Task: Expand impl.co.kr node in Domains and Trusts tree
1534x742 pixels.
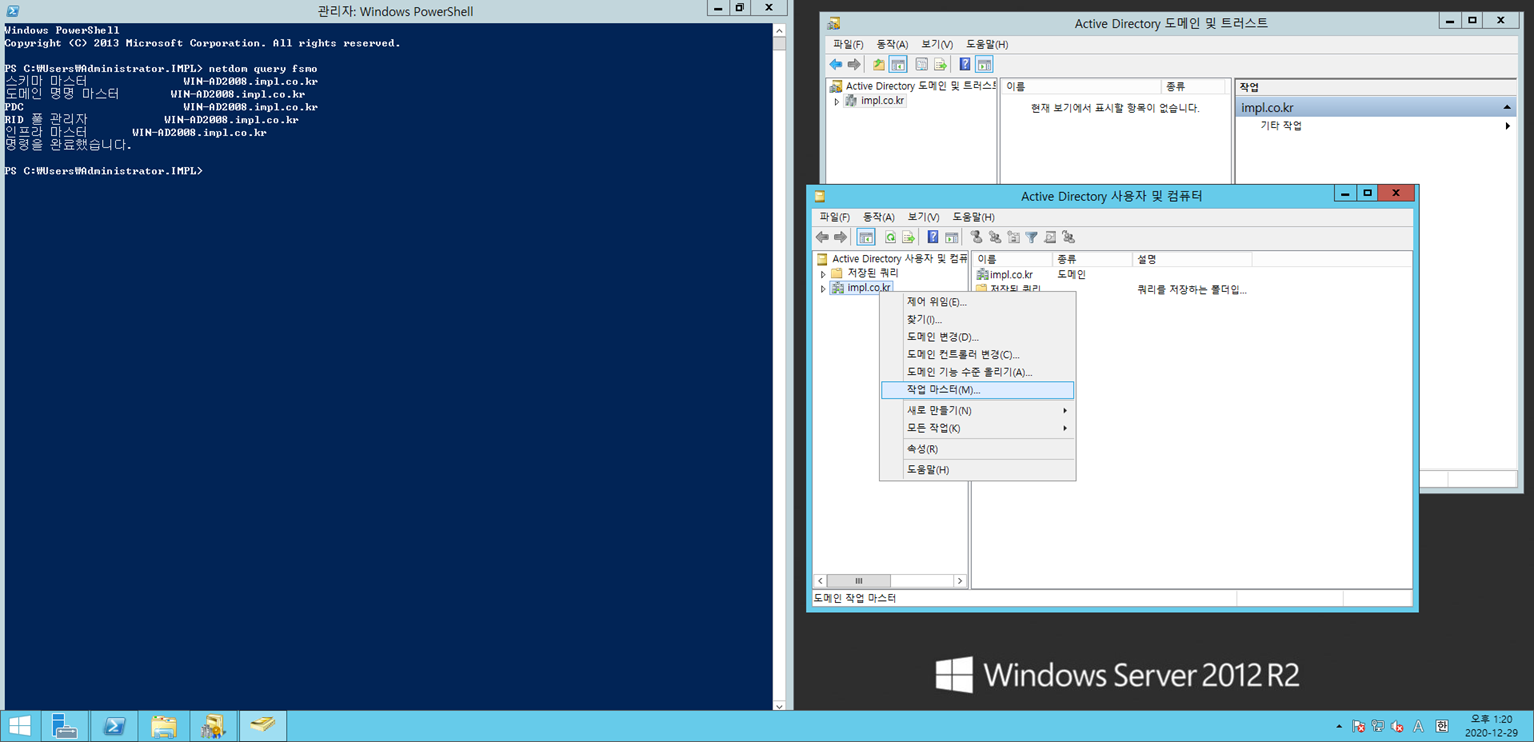Action: click(x=837, y=101)
